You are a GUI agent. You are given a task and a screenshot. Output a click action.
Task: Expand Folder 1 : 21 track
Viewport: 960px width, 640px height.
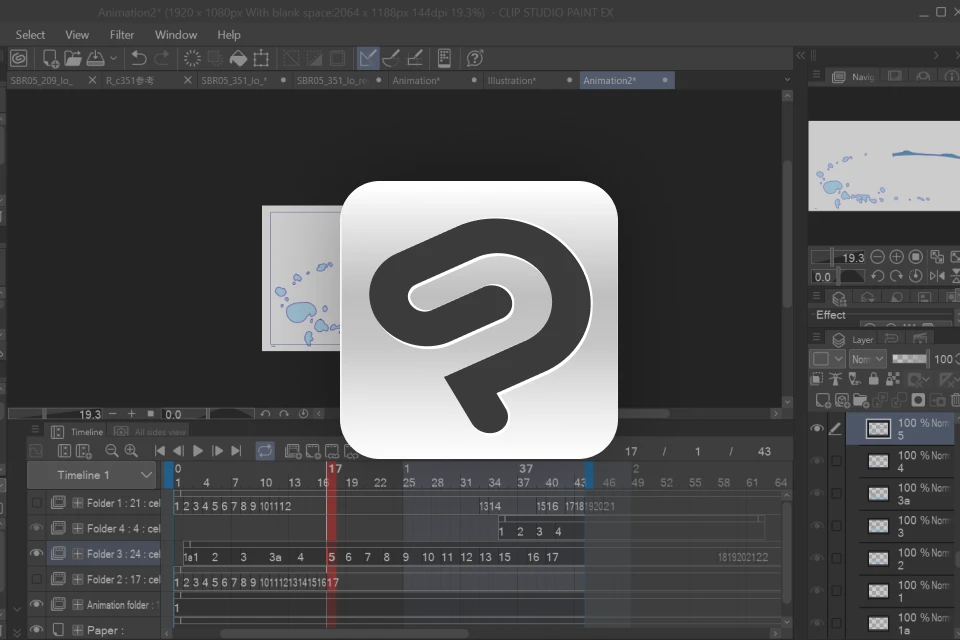click(x=78, y=503)
